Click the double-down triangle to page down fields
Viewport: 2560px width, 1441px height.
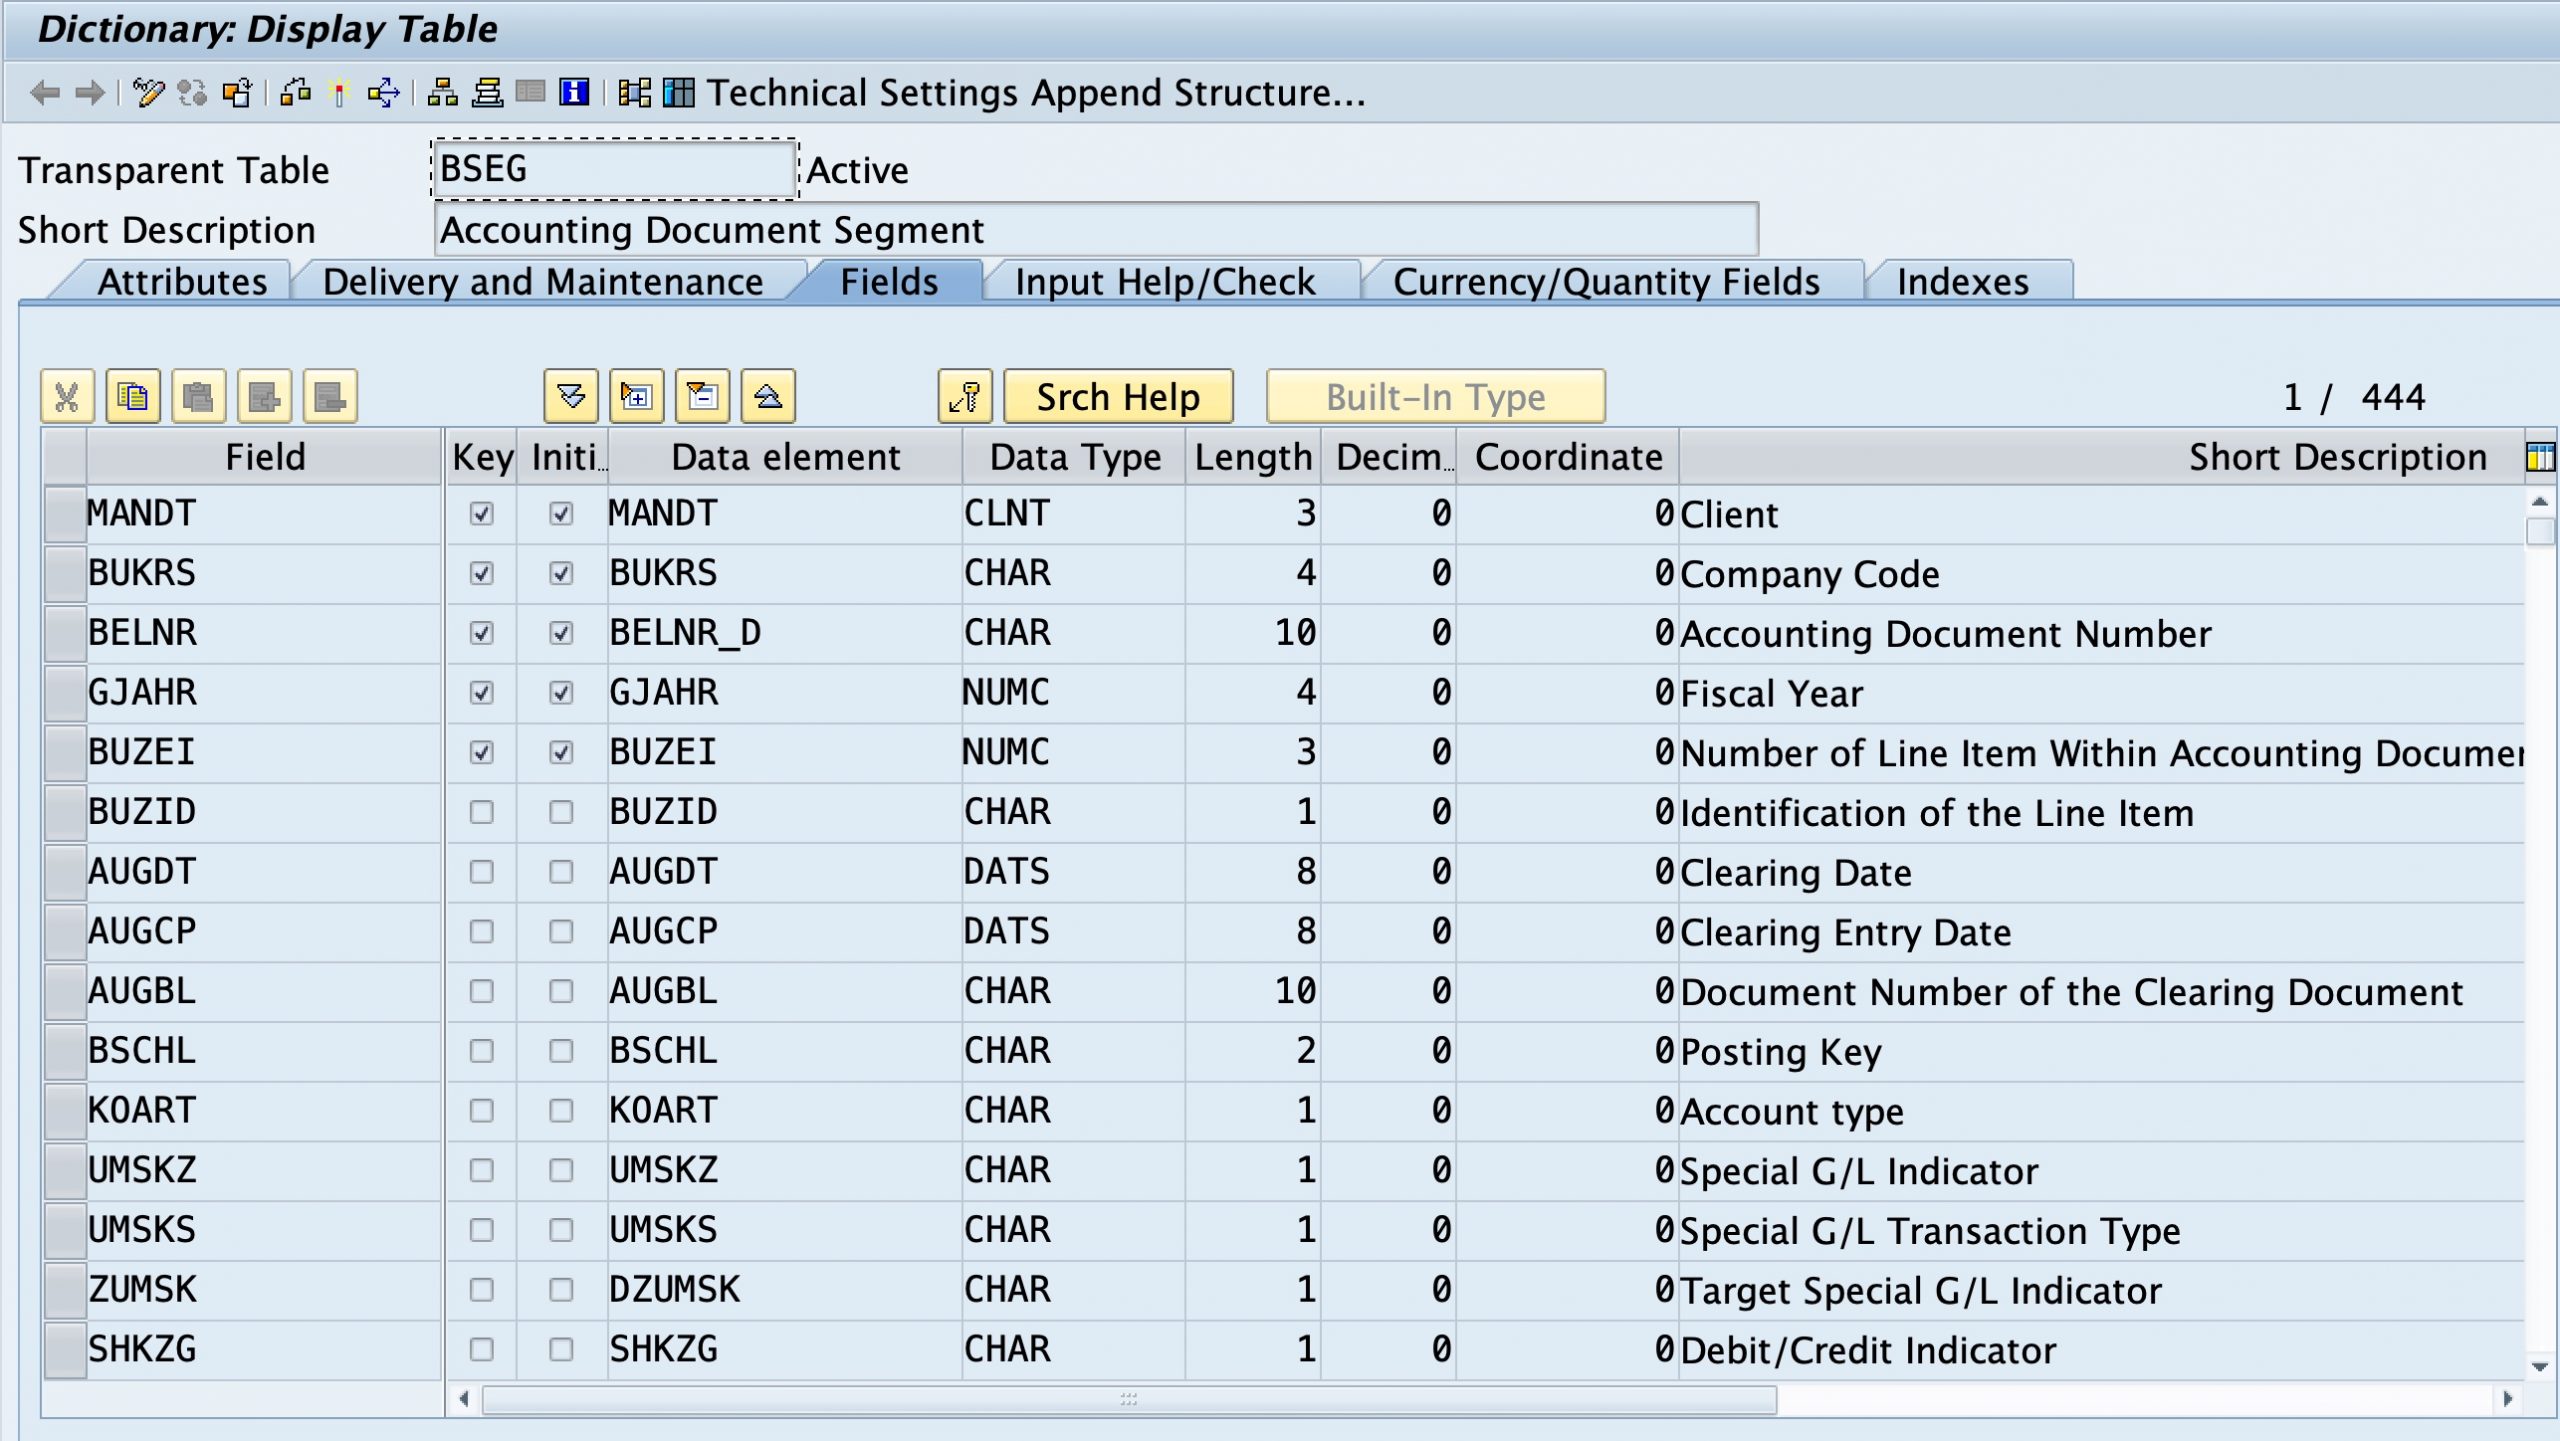[571, 396]
